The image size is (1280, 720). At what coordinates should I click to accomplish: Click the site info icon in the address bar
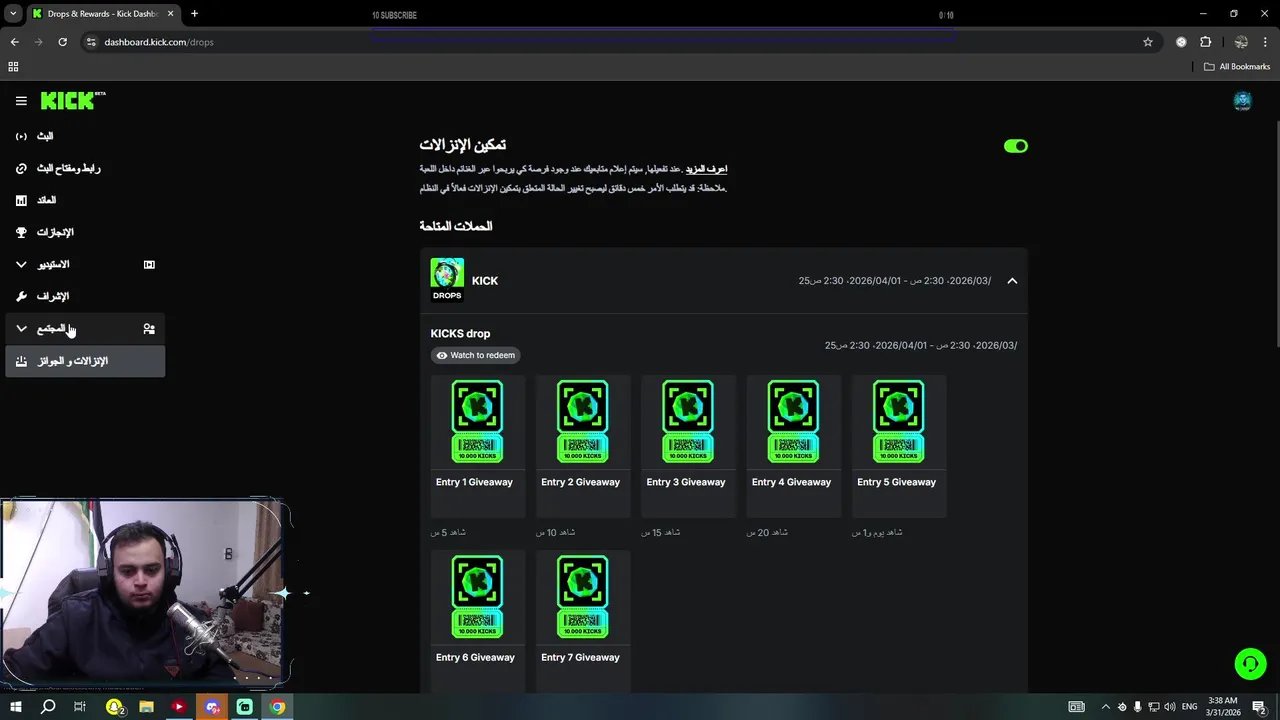[x=91, y=42]
